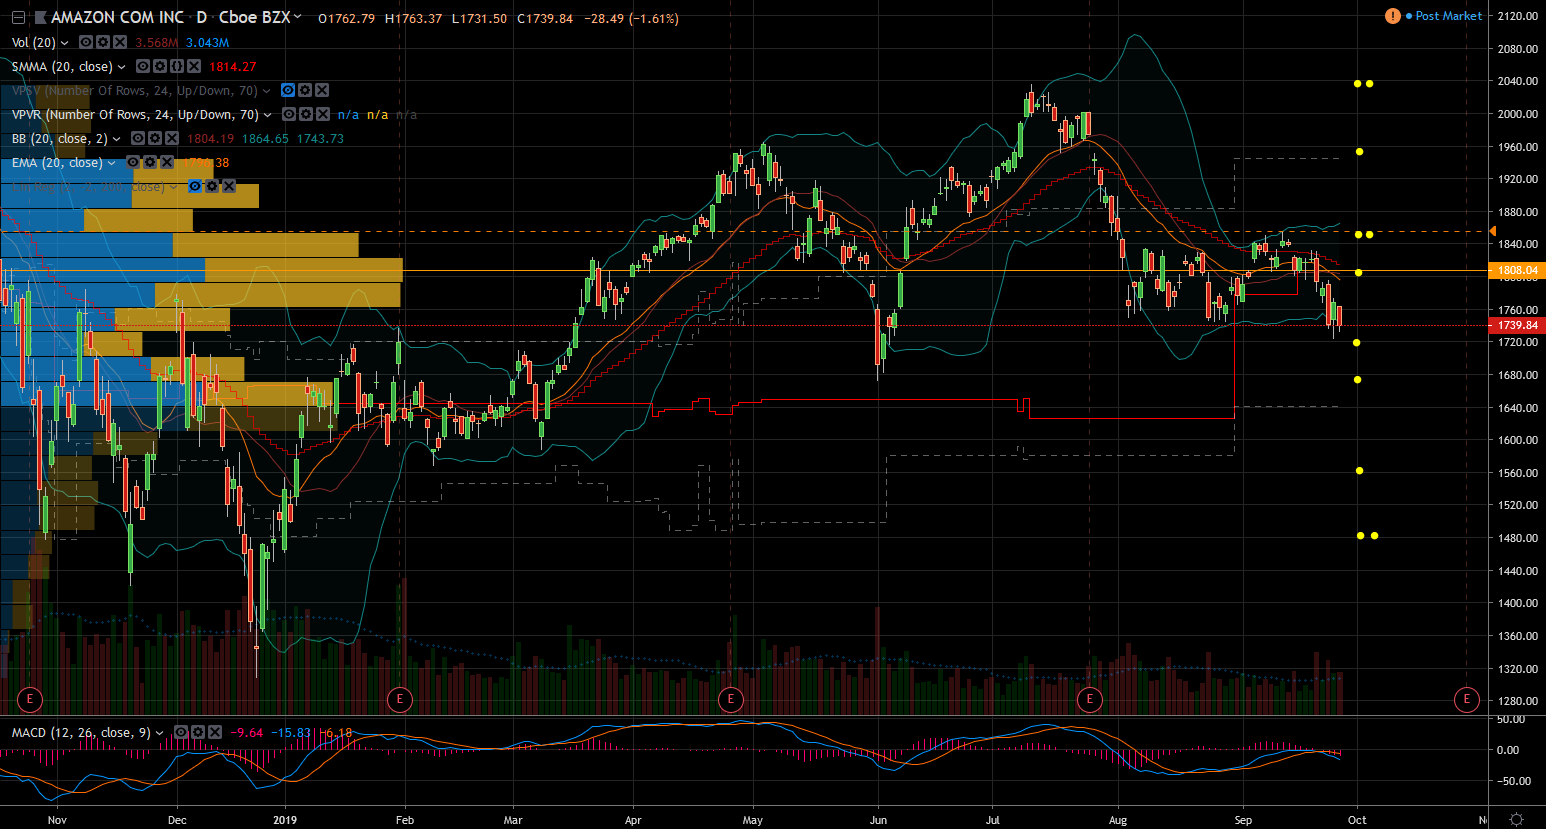The height and width of the screenshot is (829, 1546).
Task: Click the -28.49 (-1.61%) change value
Action: click(632, 19)
